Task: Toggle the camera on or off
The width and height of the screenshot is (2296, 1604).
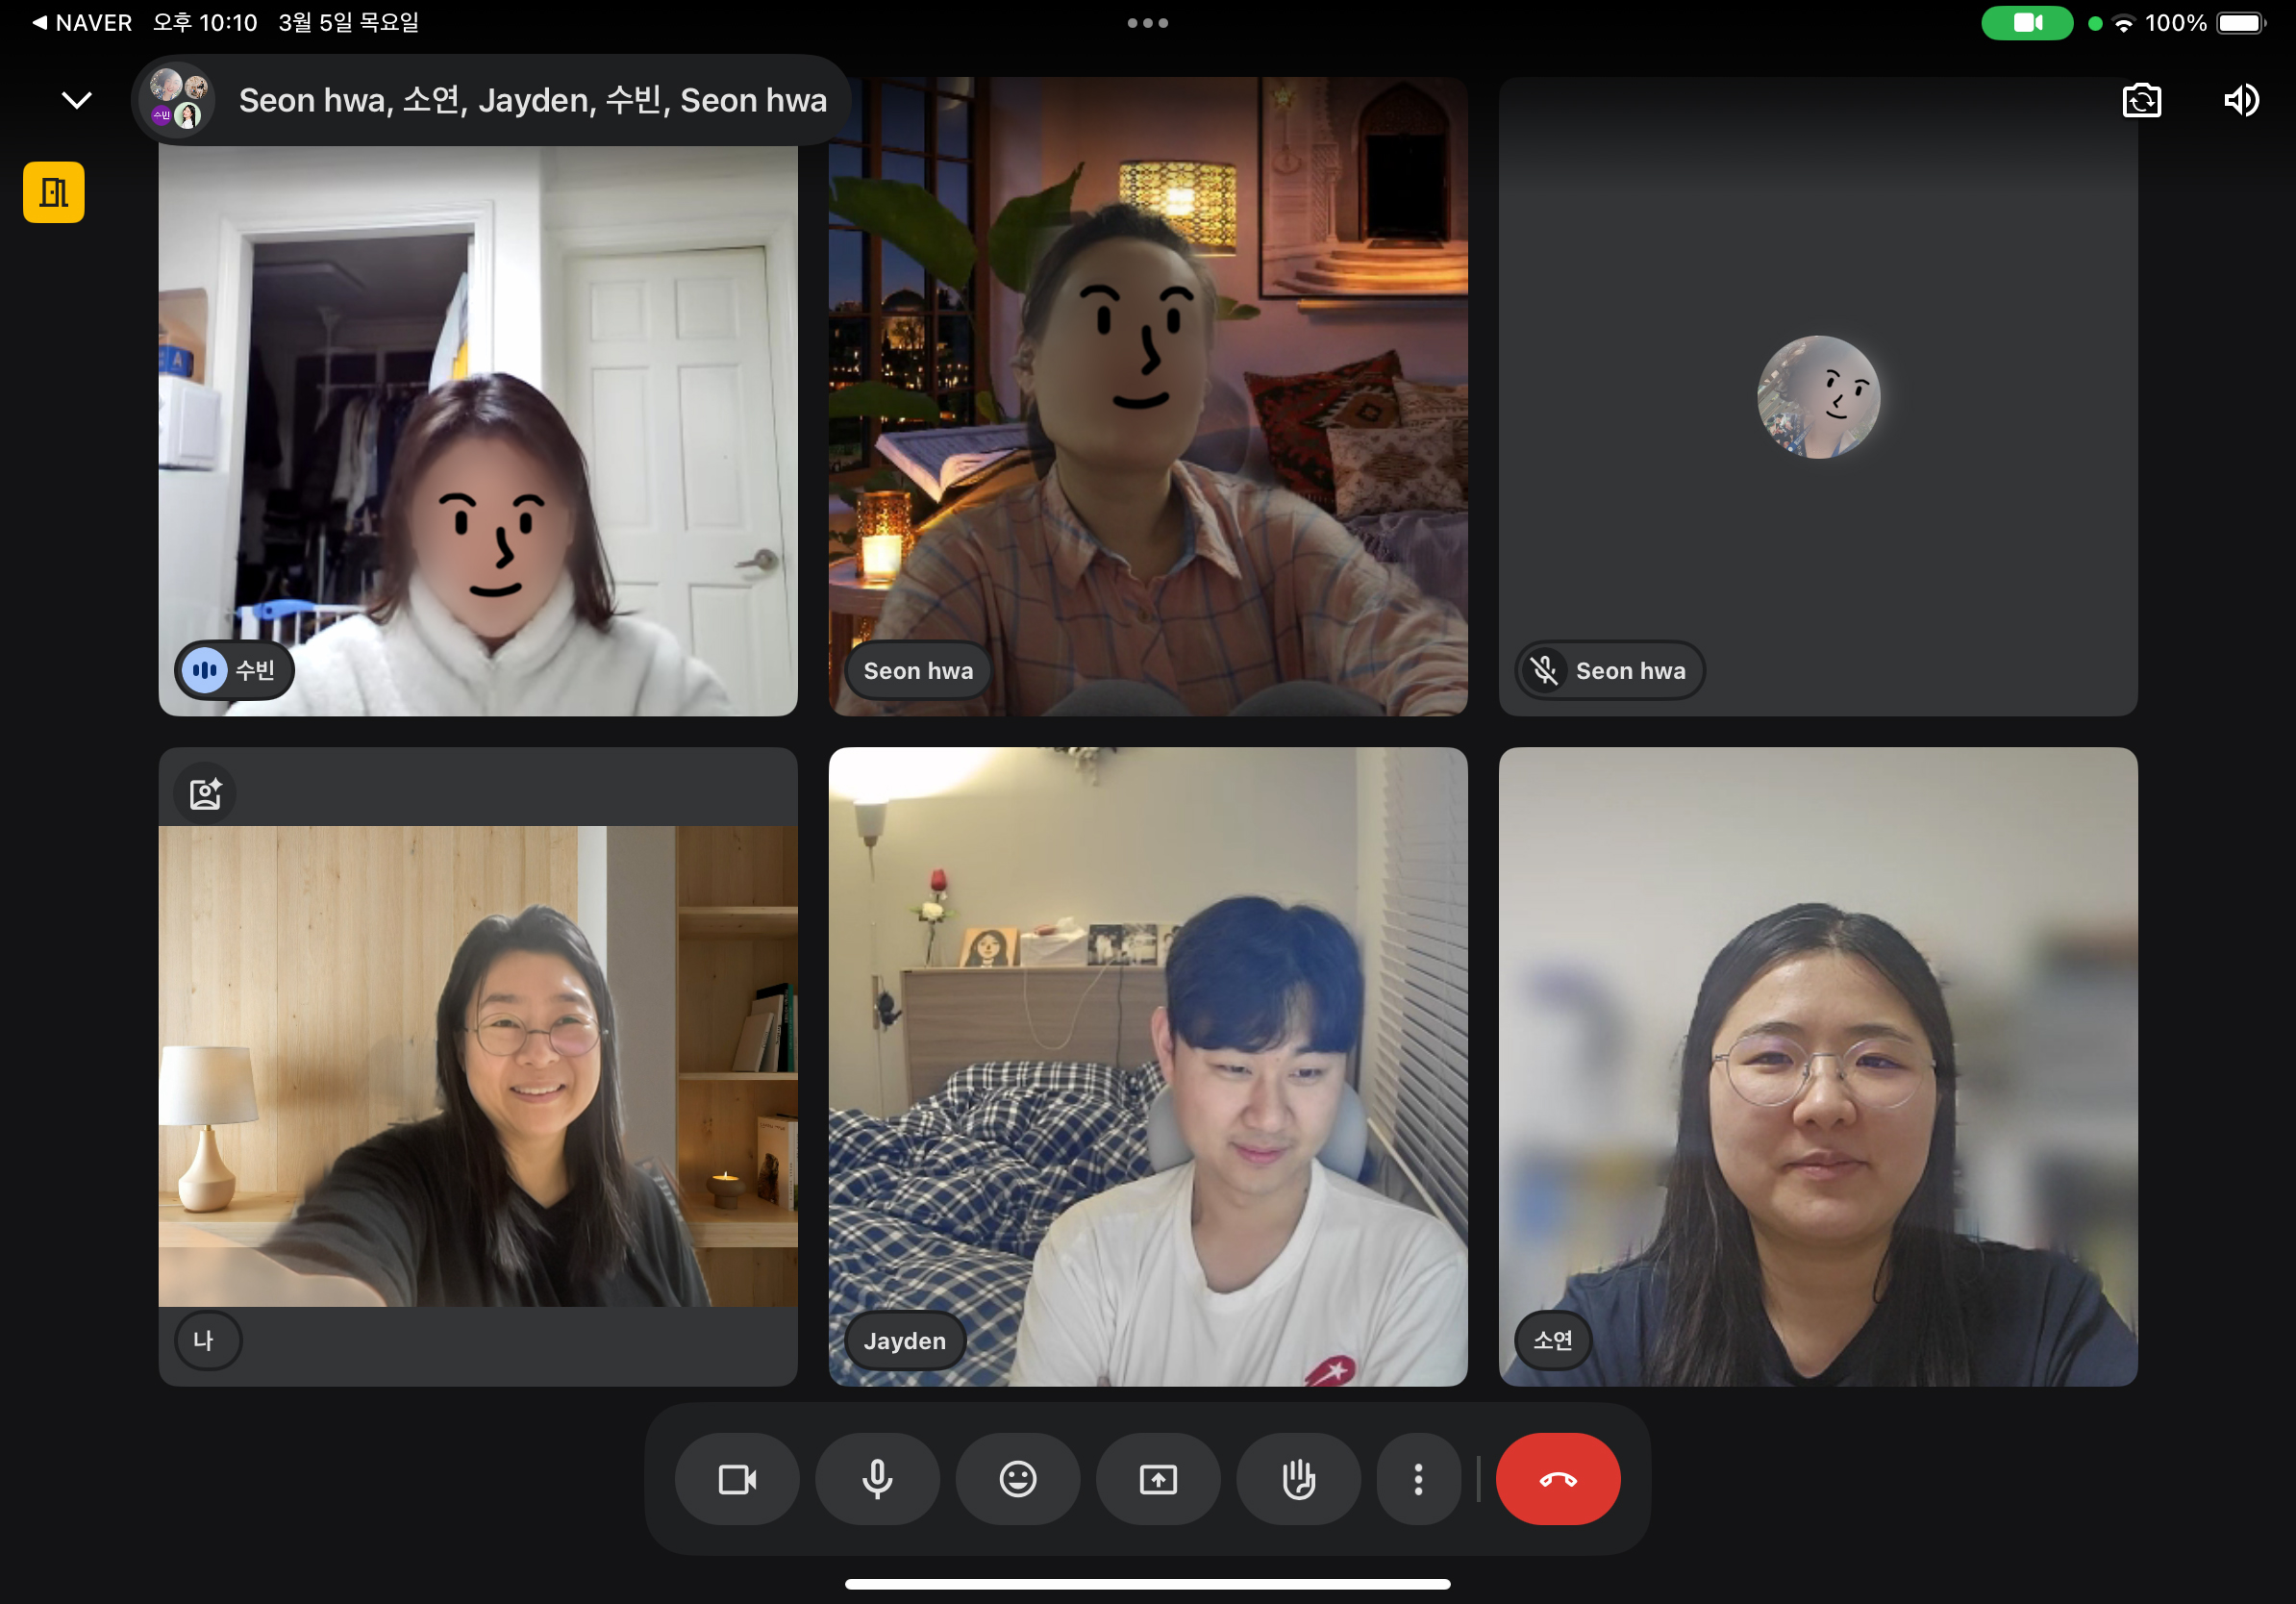Action: click(x=737, y=1478)
